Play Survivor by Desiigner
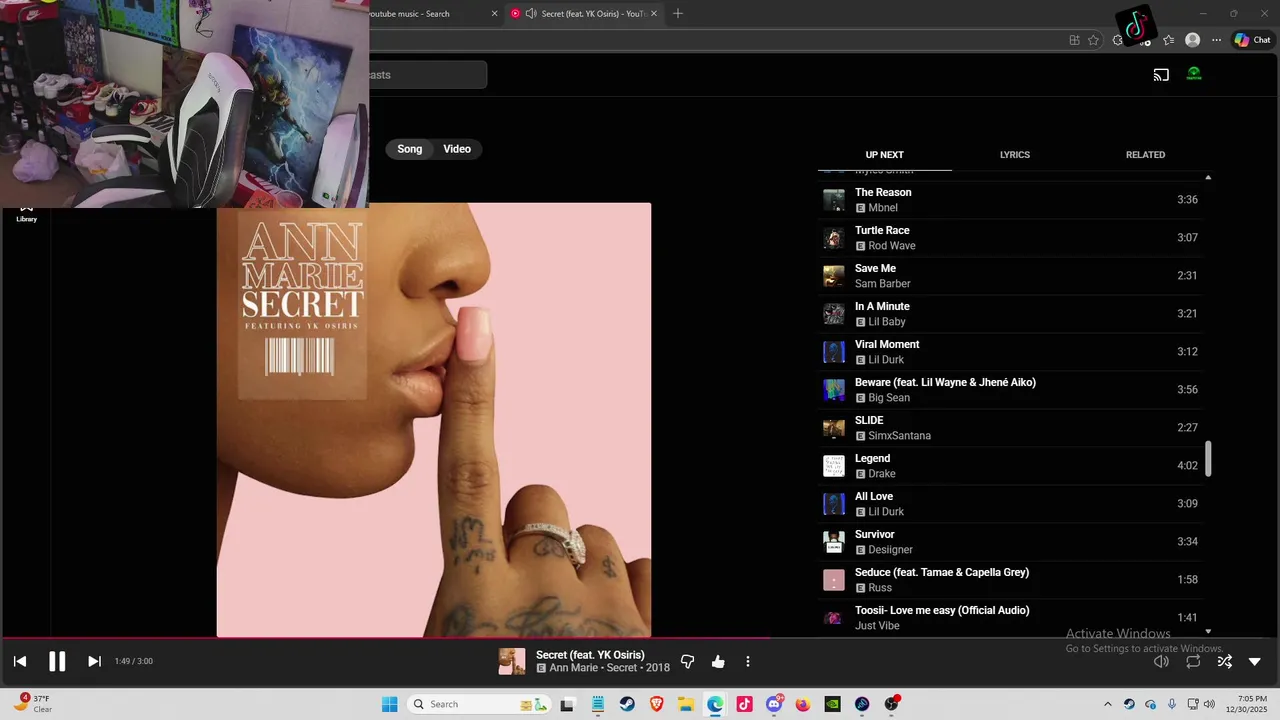The width and height of the screenshot is (1280, 720). click(x=1010, y=542)
